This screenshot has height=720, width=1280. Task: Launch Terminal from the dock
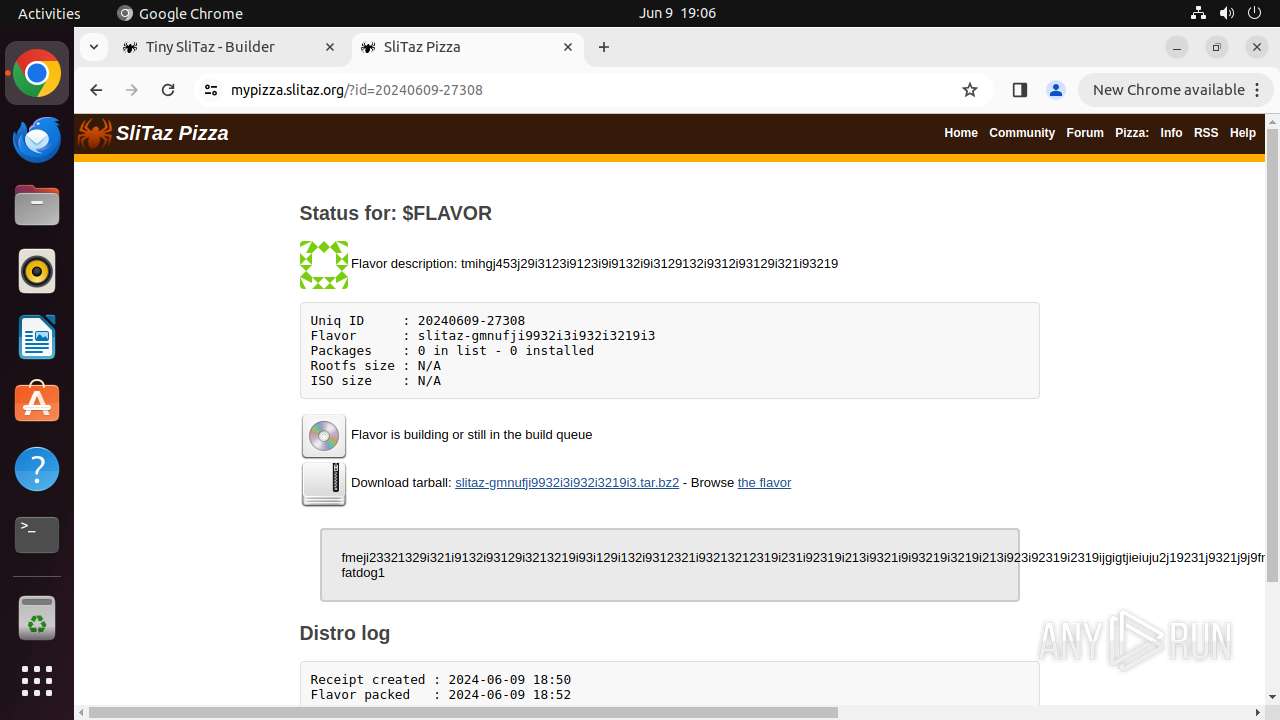click(x=37, y=535)
